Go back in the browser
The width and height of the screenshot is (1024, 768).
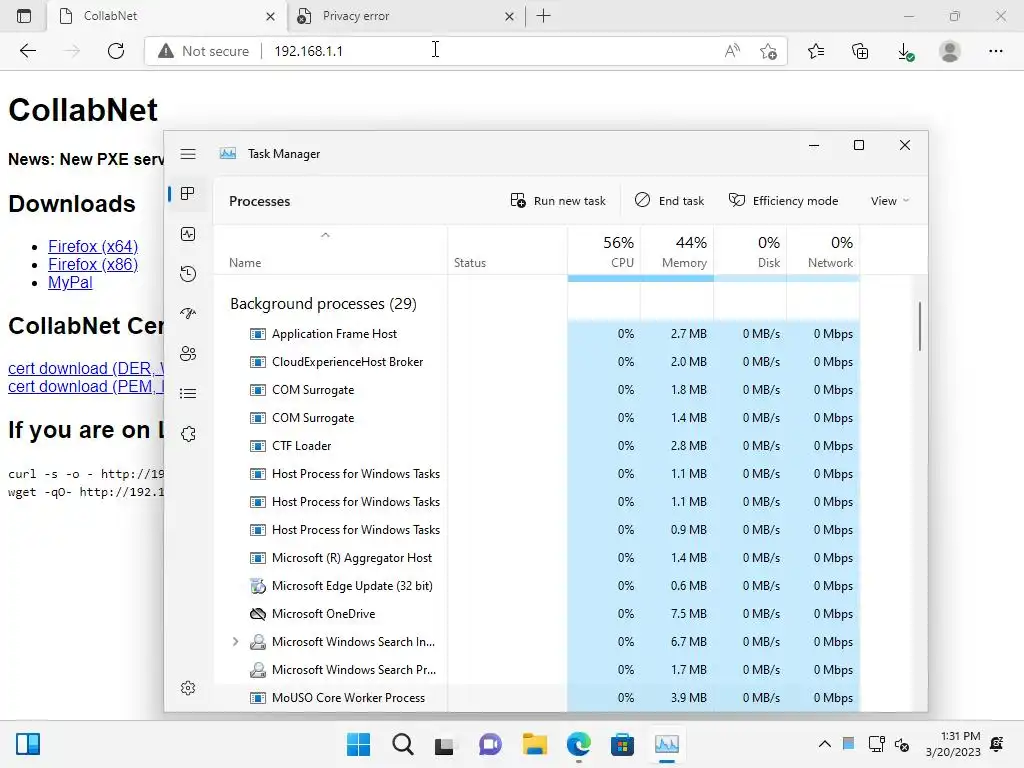27,51
